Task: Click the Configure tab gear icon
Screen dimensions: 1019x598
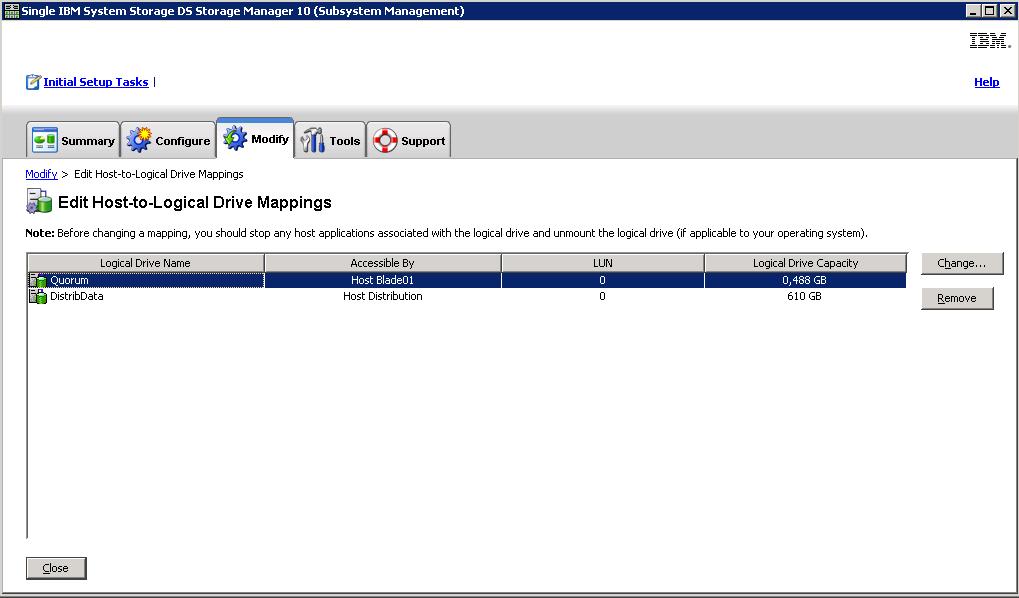Action: click(x=138, y=140)
